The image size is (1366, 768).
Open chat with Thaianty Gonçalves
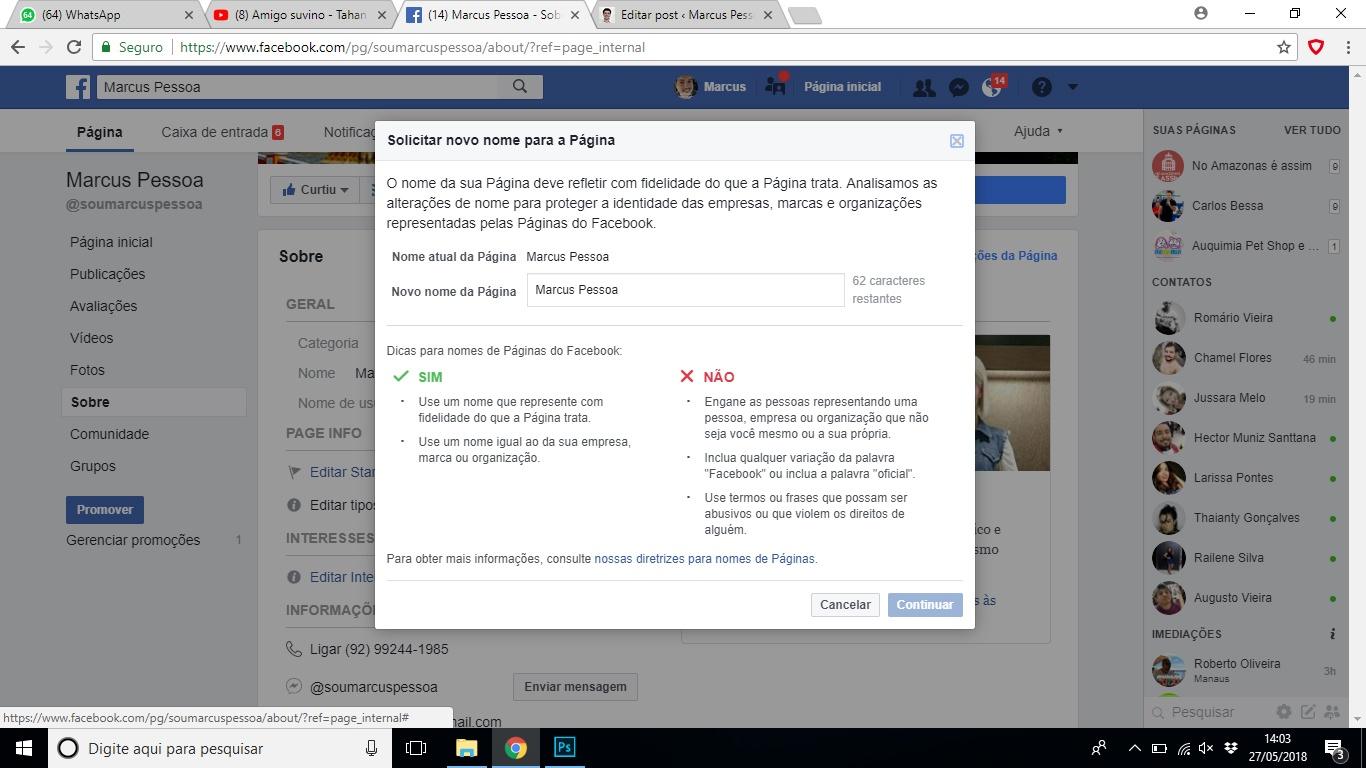click(1246, 518)
